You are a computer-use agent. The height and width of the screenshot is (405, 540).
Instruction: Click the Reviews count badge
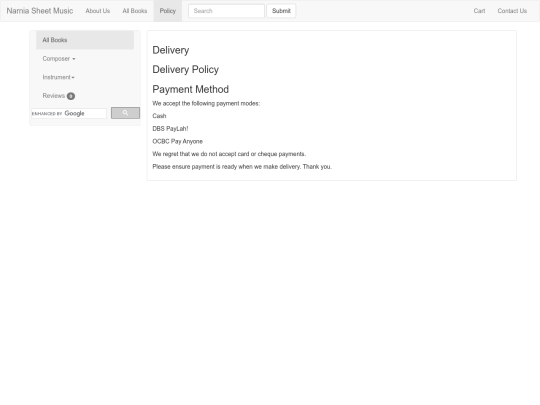click(71, 96)
